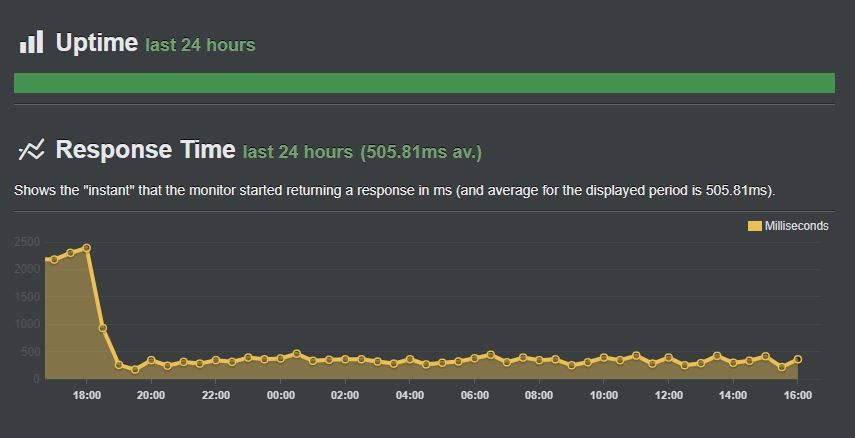Click the Uptime heading text
Image resolution: width=855 pixels, height=438 pixels.
click(x=97, y=42)
